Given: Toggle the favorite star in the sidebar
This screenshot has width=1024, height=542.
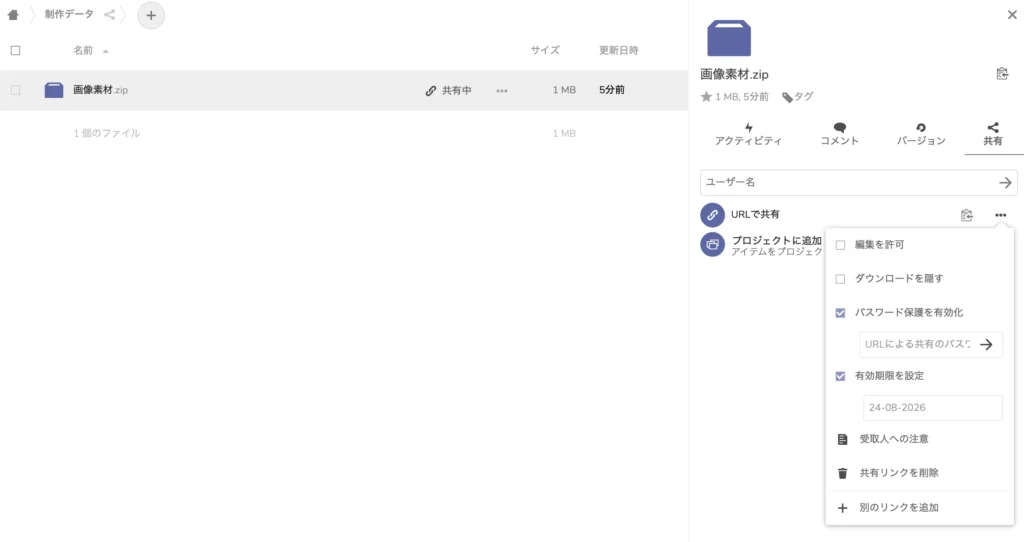Looking at the screenshot, I should [706, 97].
